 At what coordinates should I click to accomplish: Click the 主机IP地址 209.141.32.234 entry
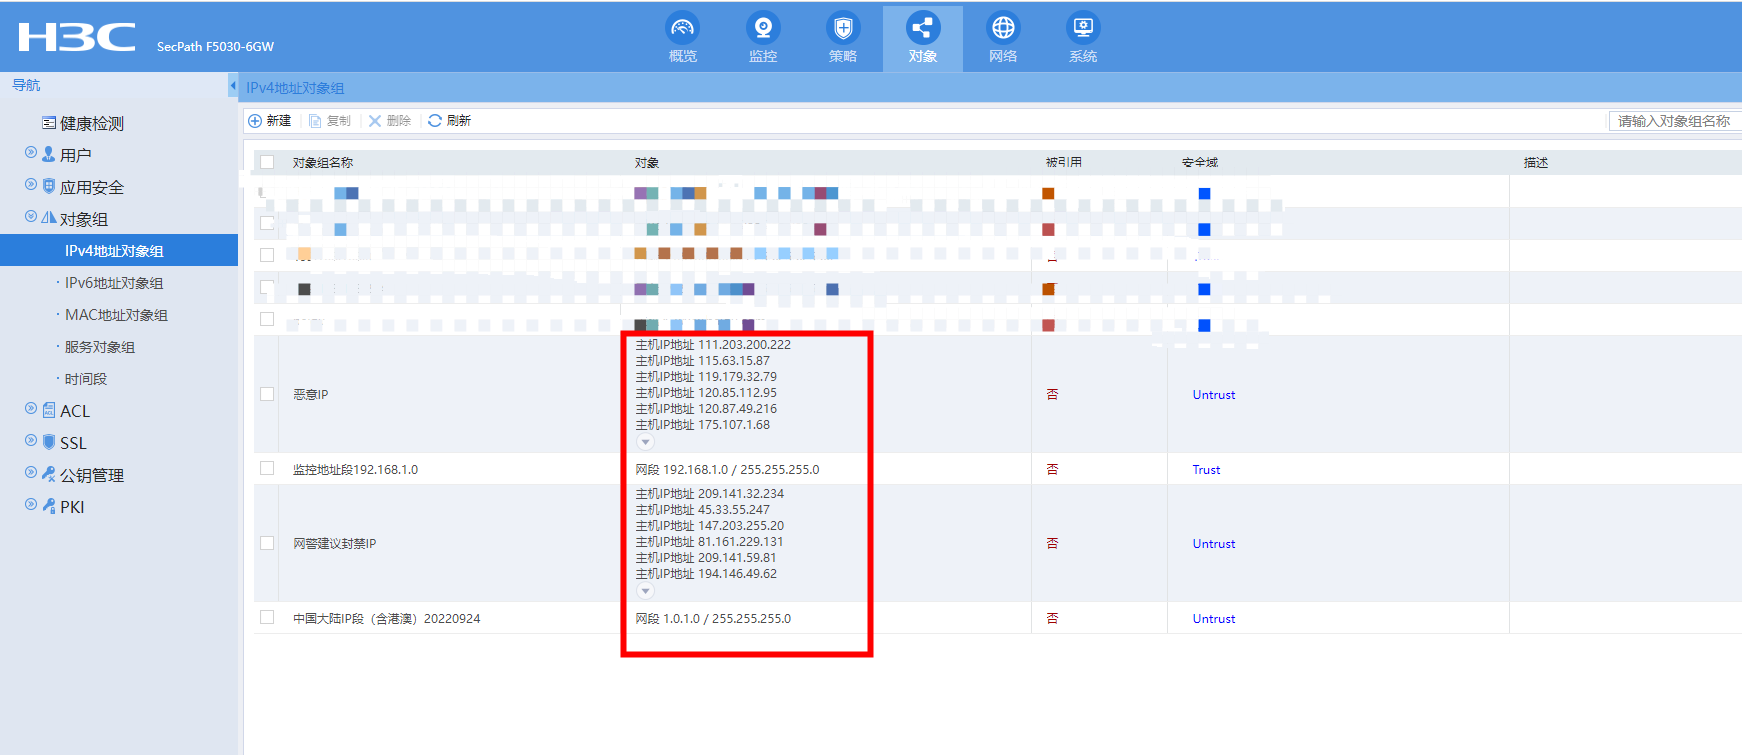coord(710,494)
